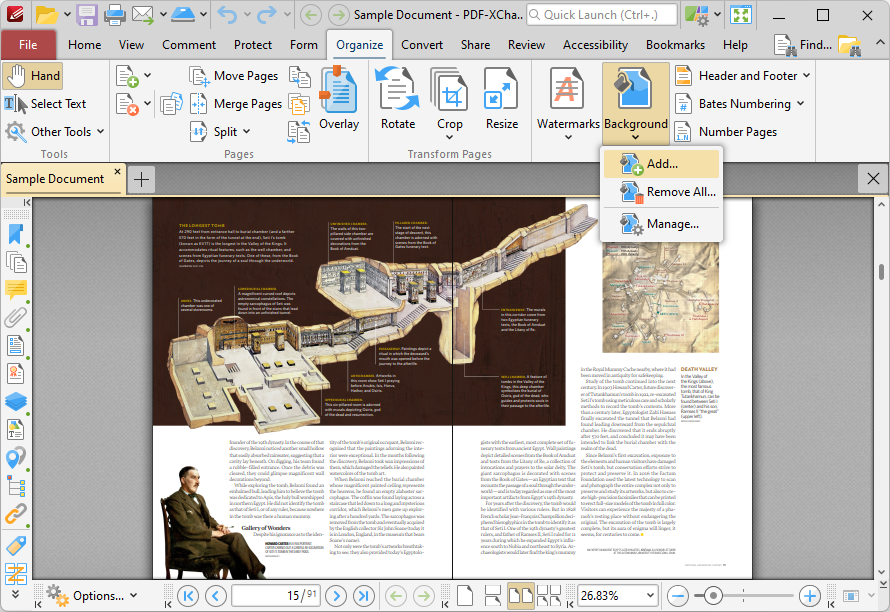
Task: Click the Scan document icon
Action: [183, 15]
